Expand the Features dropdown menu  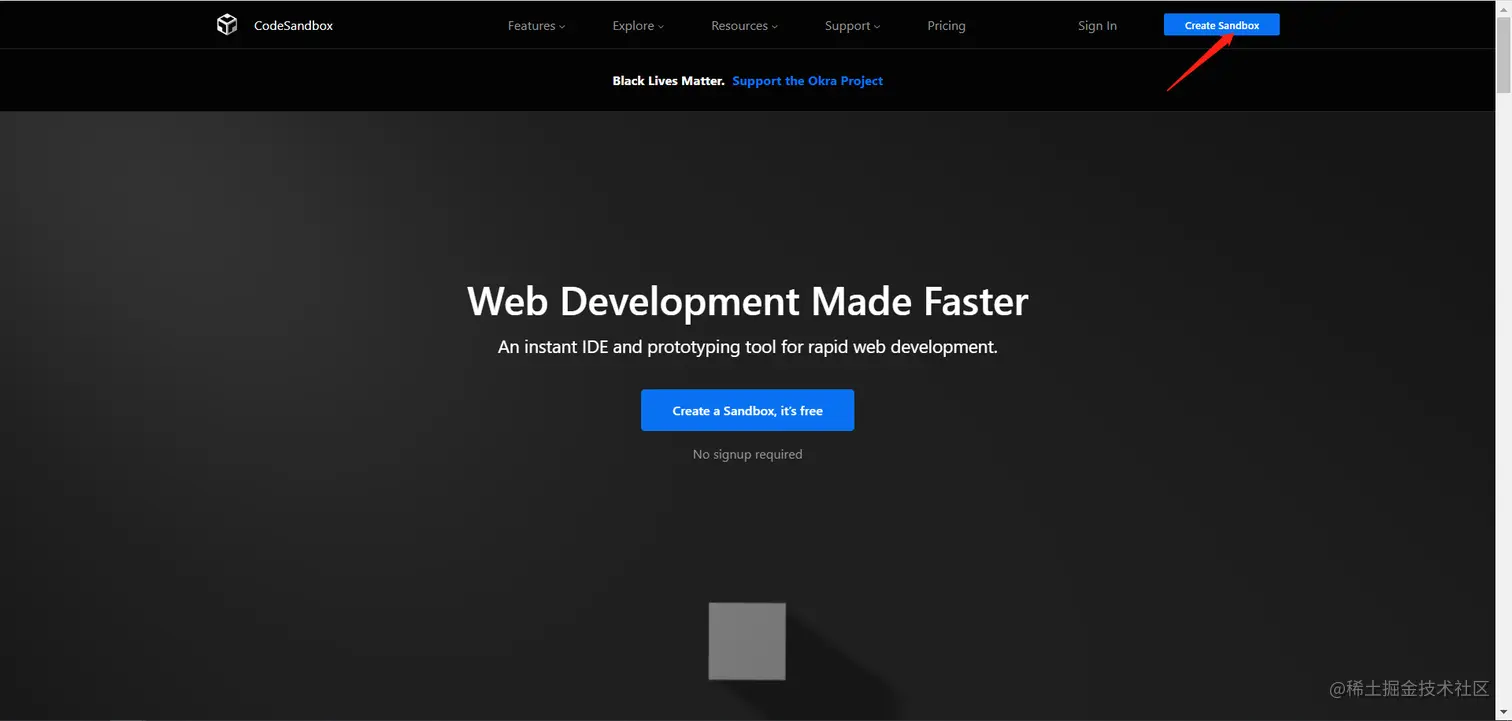click(536, 26)
